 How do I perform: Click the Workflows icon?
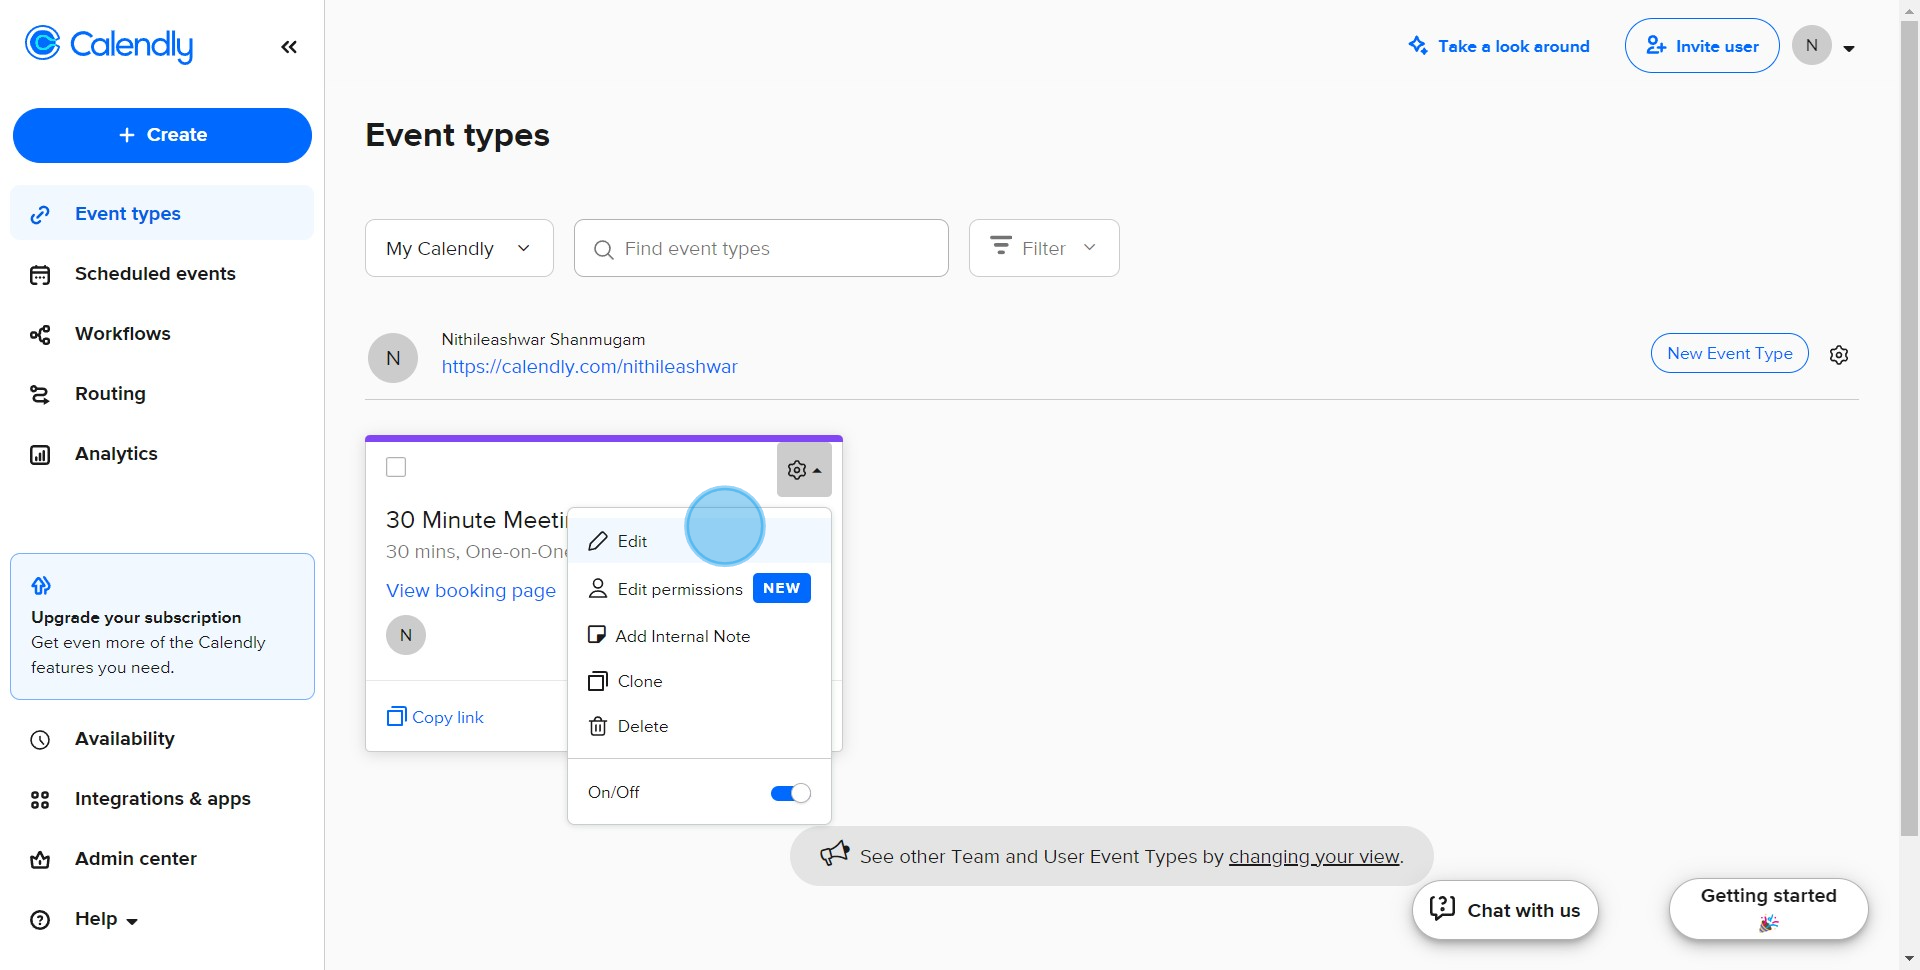pos(40,335)
